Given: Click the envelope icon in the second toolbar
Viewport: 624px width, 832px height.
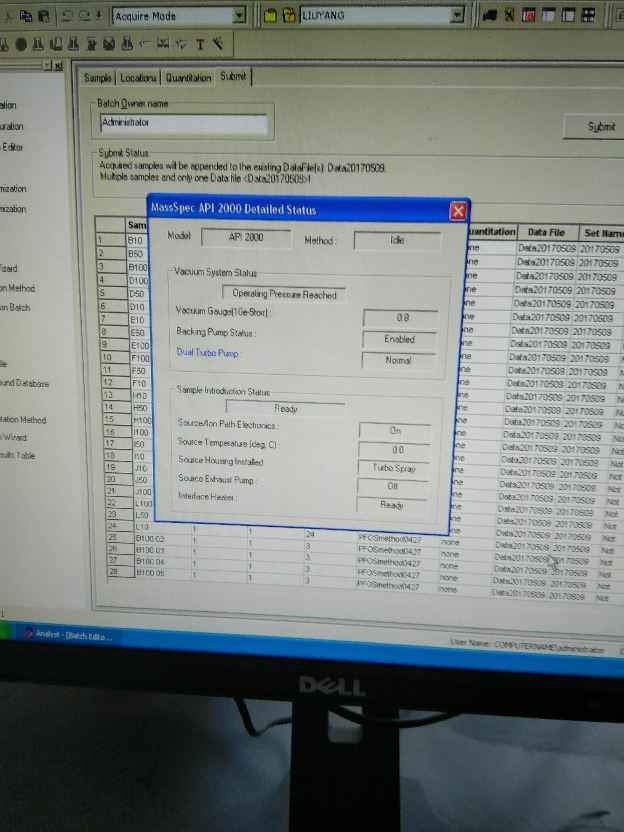Looking at the screenshot, I should click(x=109, y=45).
